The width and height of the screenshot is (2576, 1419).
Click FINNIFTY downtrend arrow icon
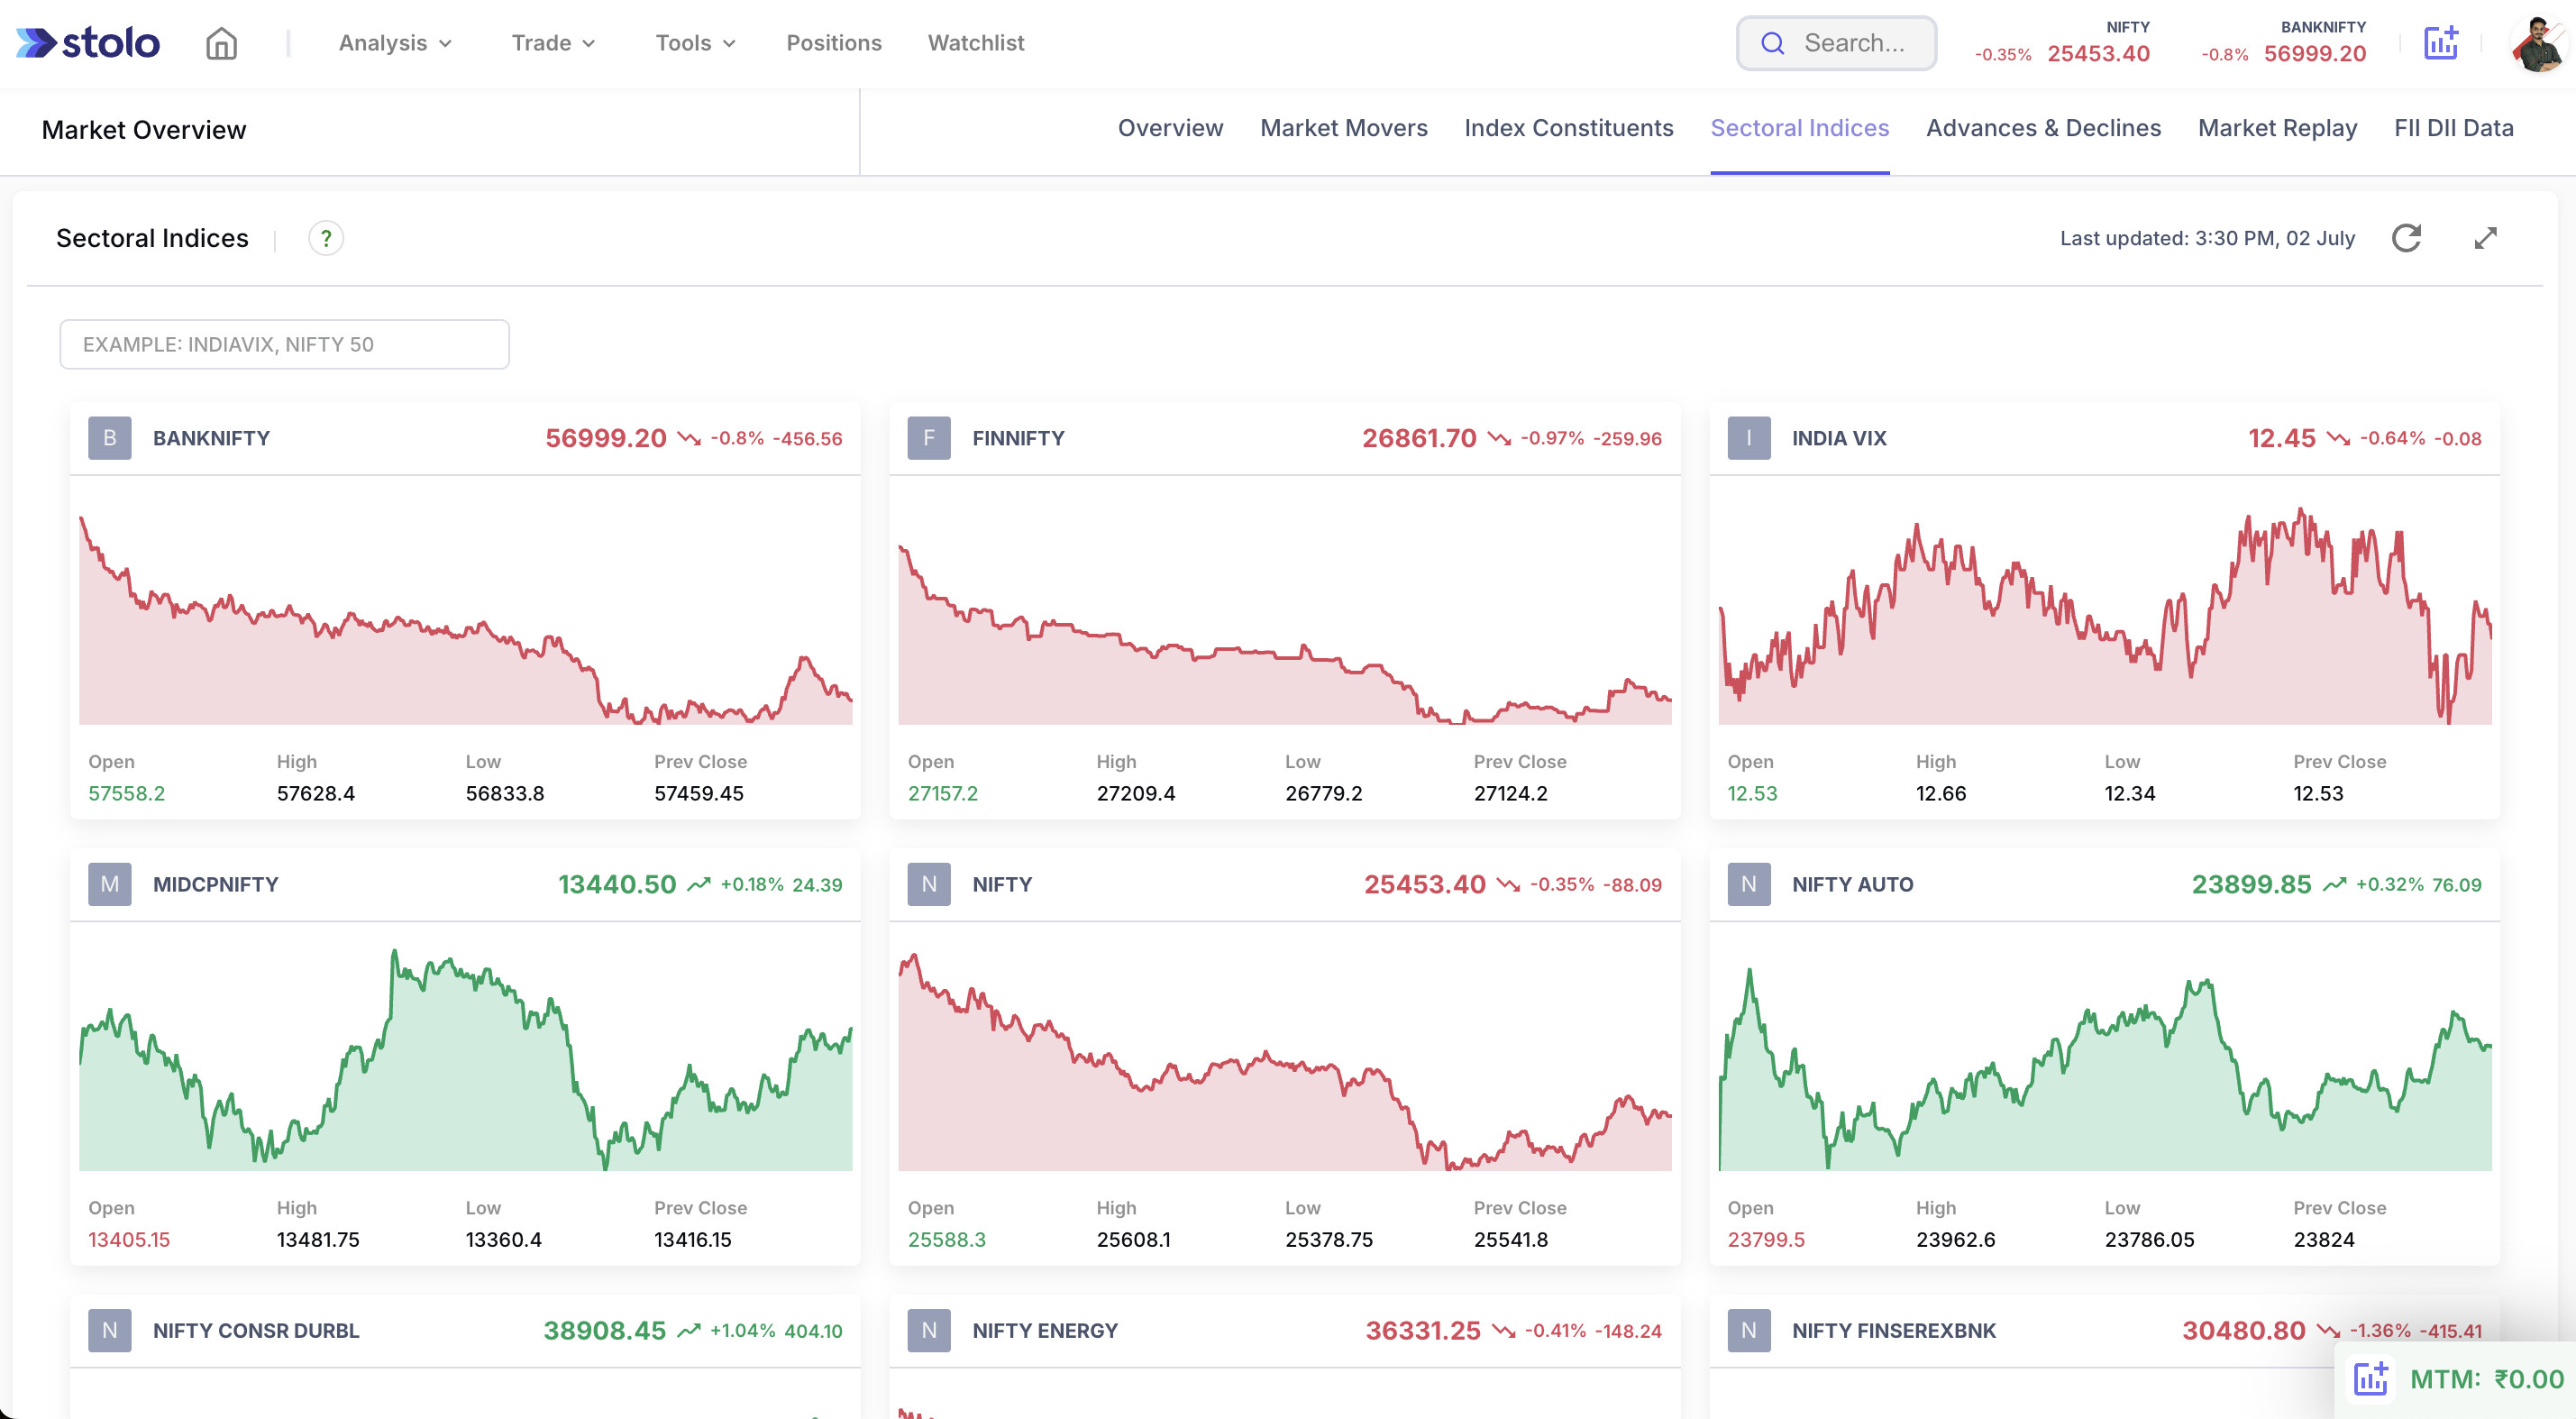[1499, 439]
